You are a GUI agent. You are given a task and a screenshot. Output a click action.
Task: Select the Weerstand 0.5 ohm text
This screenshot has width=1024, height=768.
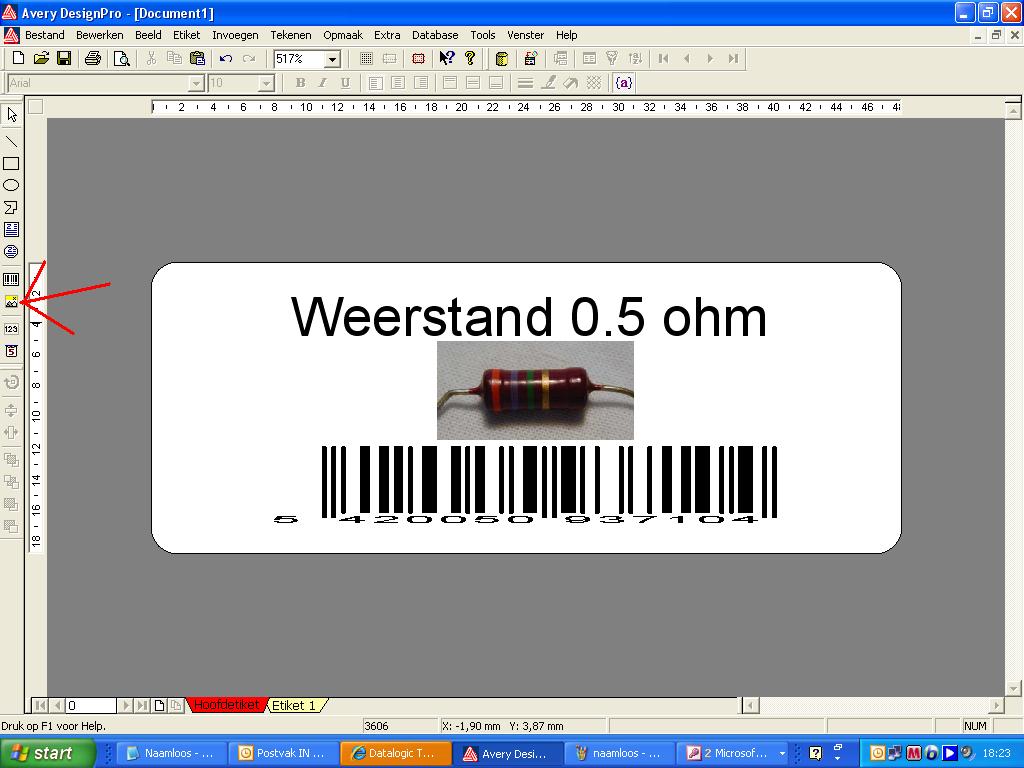528,317
